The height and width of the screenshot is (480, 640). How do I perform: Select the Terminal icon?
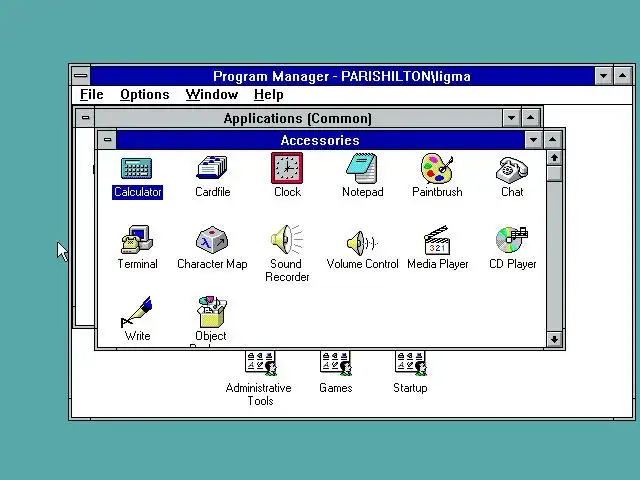[137, 240]
